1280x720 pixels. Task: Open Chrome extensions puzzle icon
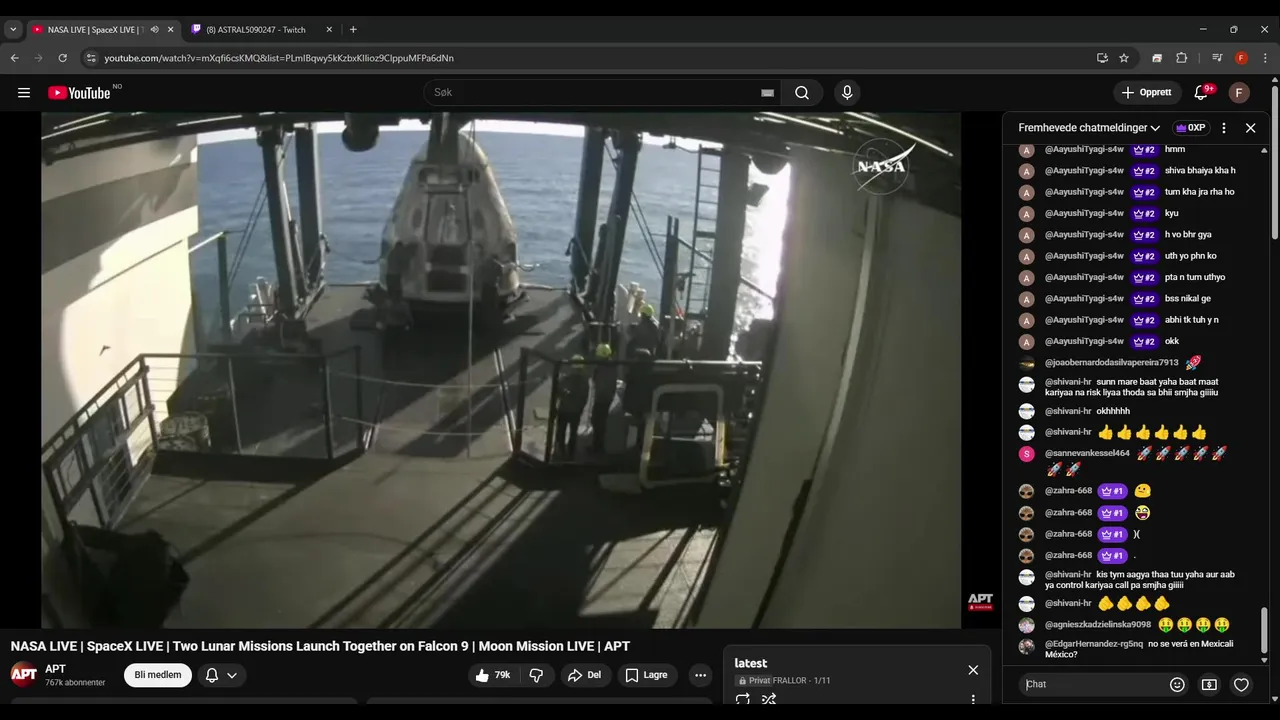[x=1181, y=58]
